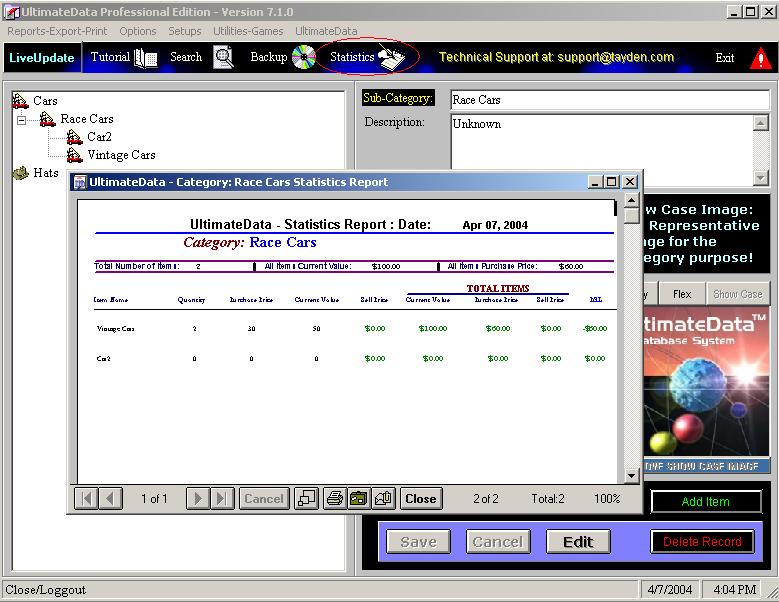Close the statistics report with Close button
The width and height of the screenshot is (779, 602).
click(421, 498)
